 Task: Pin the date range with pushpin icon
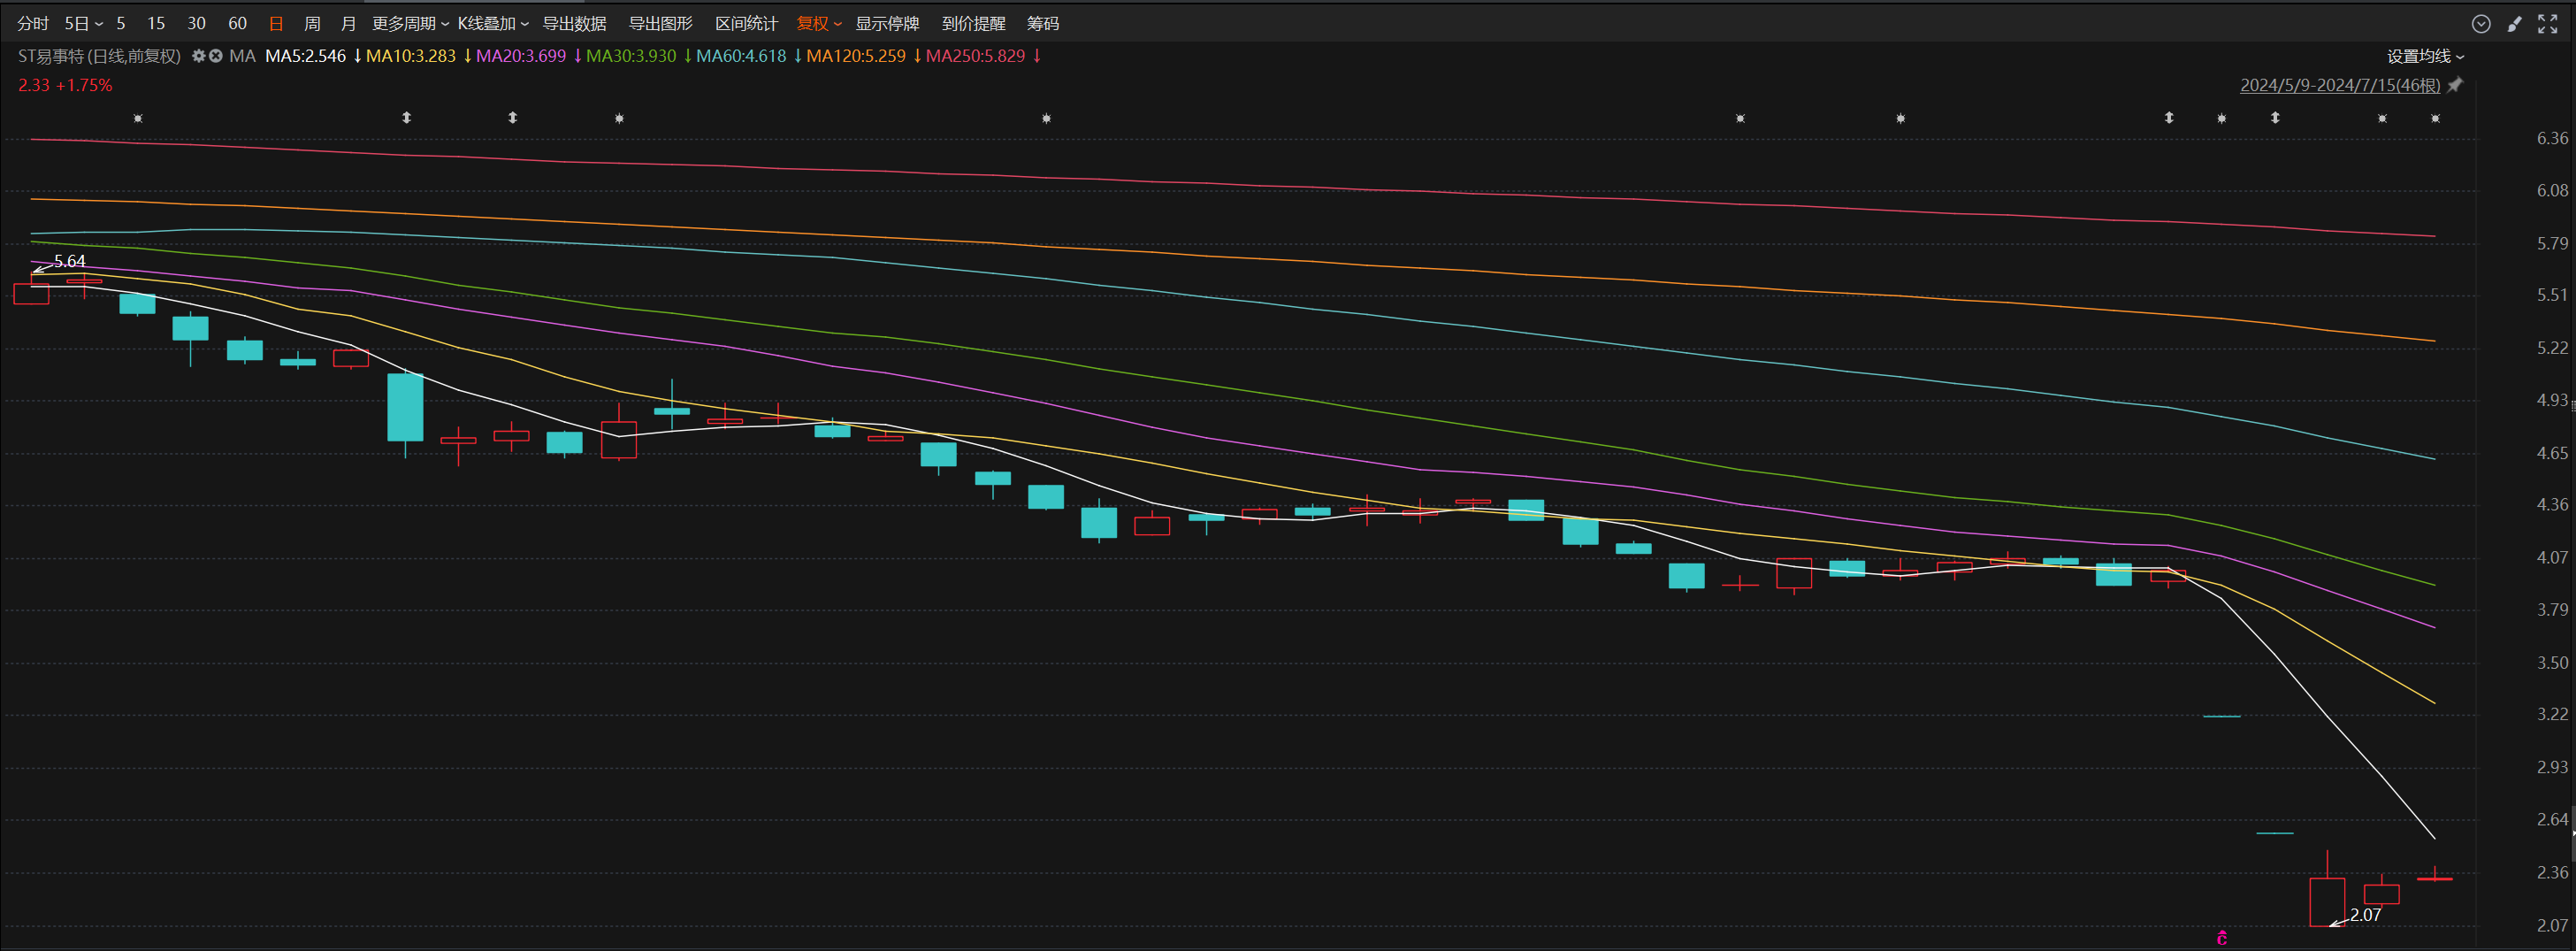2455,85
